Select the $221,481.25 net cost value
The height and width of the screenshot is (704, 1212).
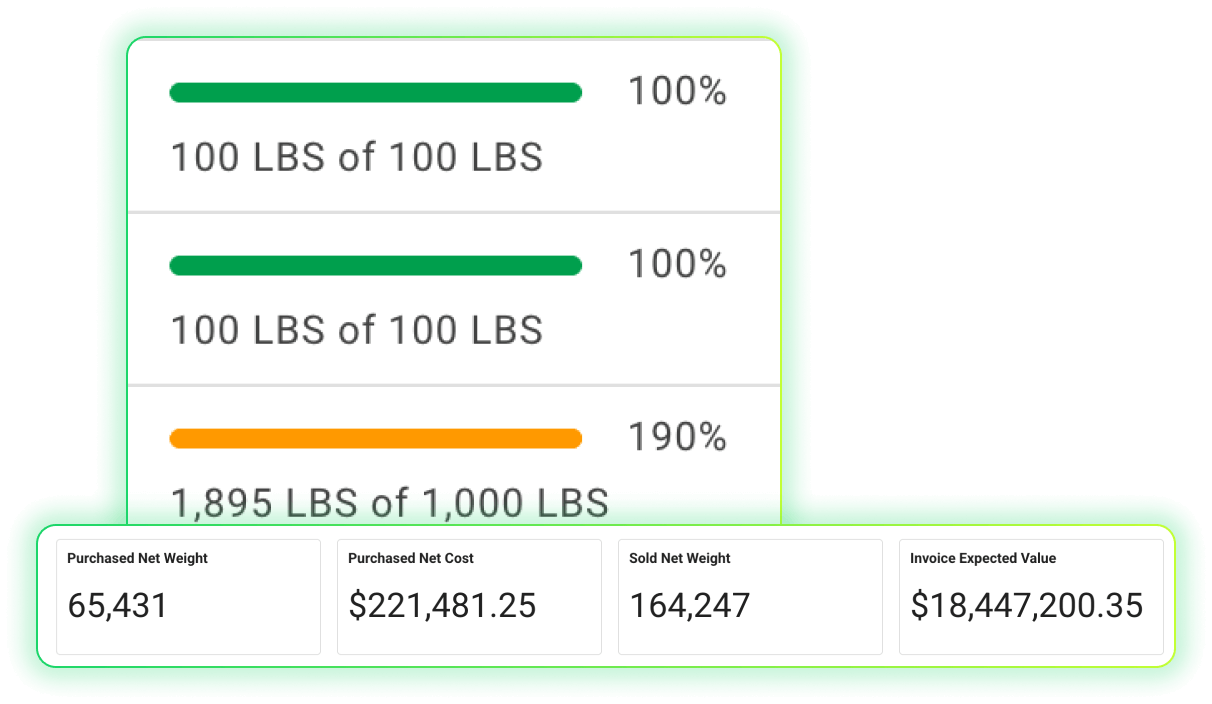tap(442, 605)
